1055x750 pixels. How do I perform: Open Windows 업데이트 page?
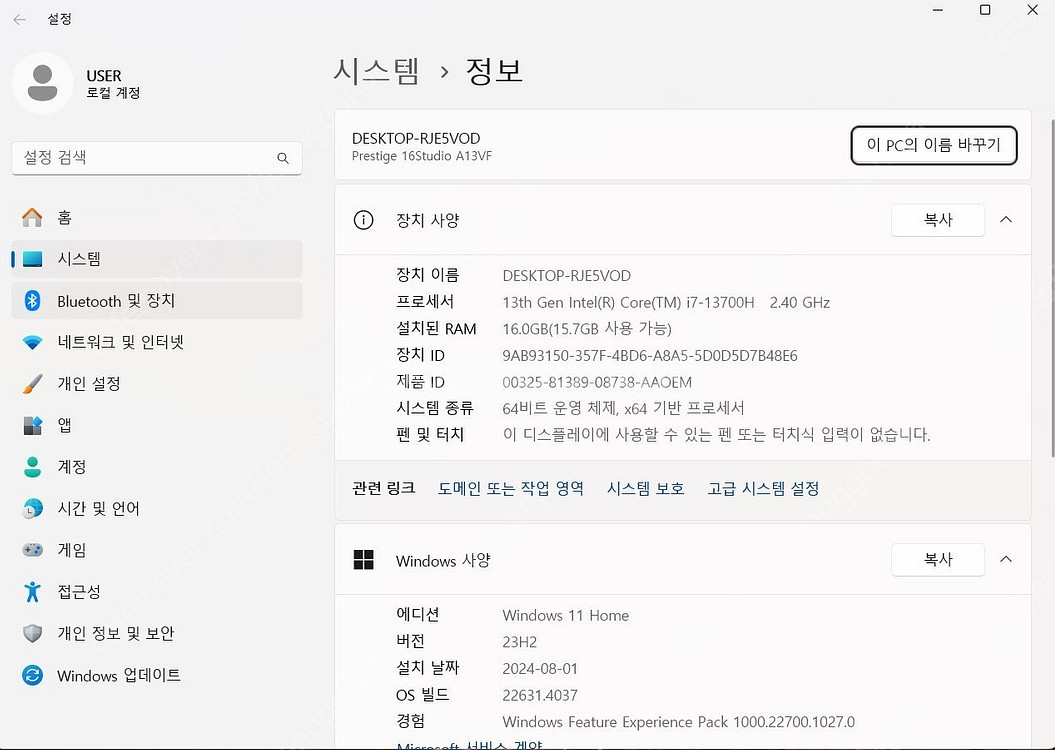click(157, 675)
